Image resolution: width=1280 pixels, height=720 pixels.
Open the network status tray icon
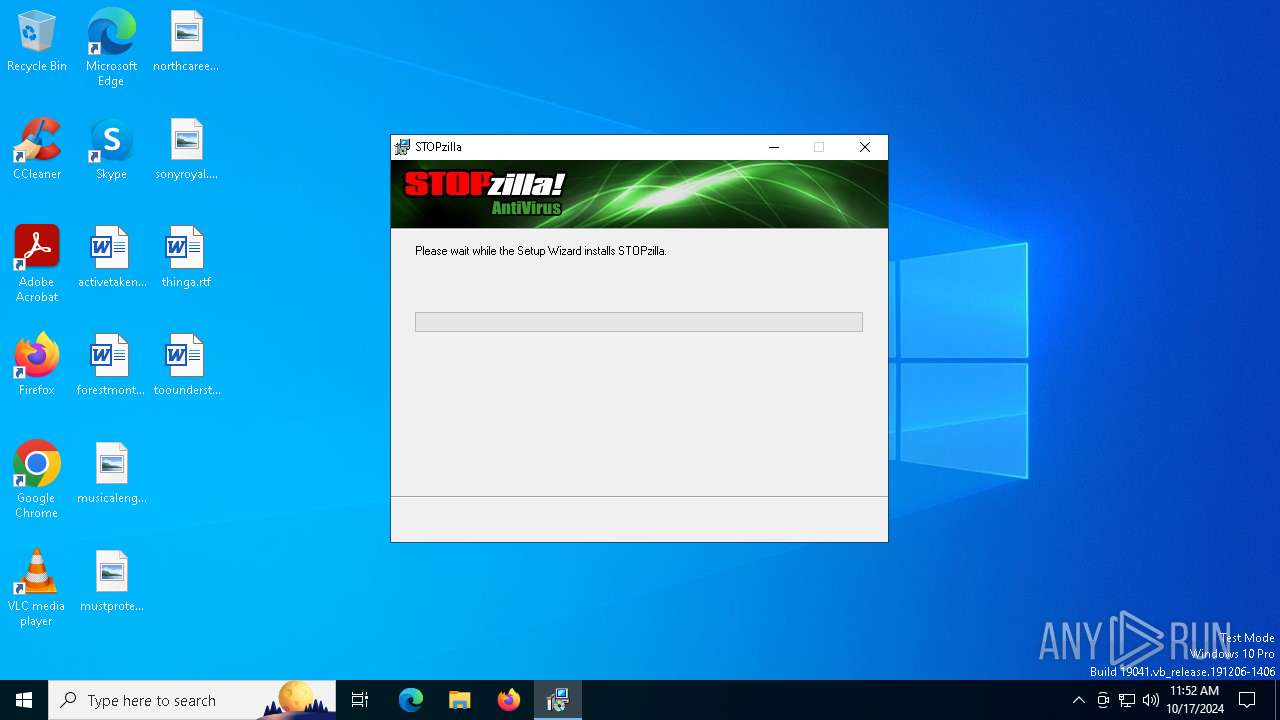(x=1127, y=700)
